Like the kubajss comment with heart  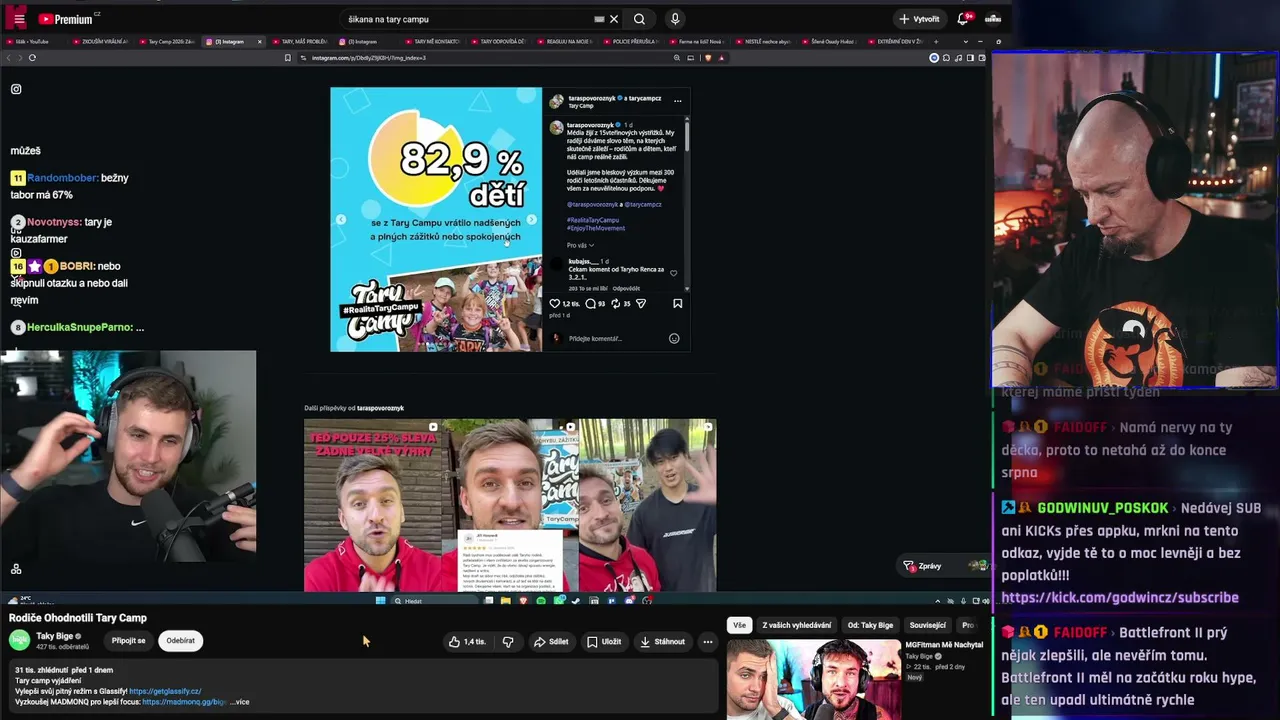pyautogui.click(x=673, y=273)
